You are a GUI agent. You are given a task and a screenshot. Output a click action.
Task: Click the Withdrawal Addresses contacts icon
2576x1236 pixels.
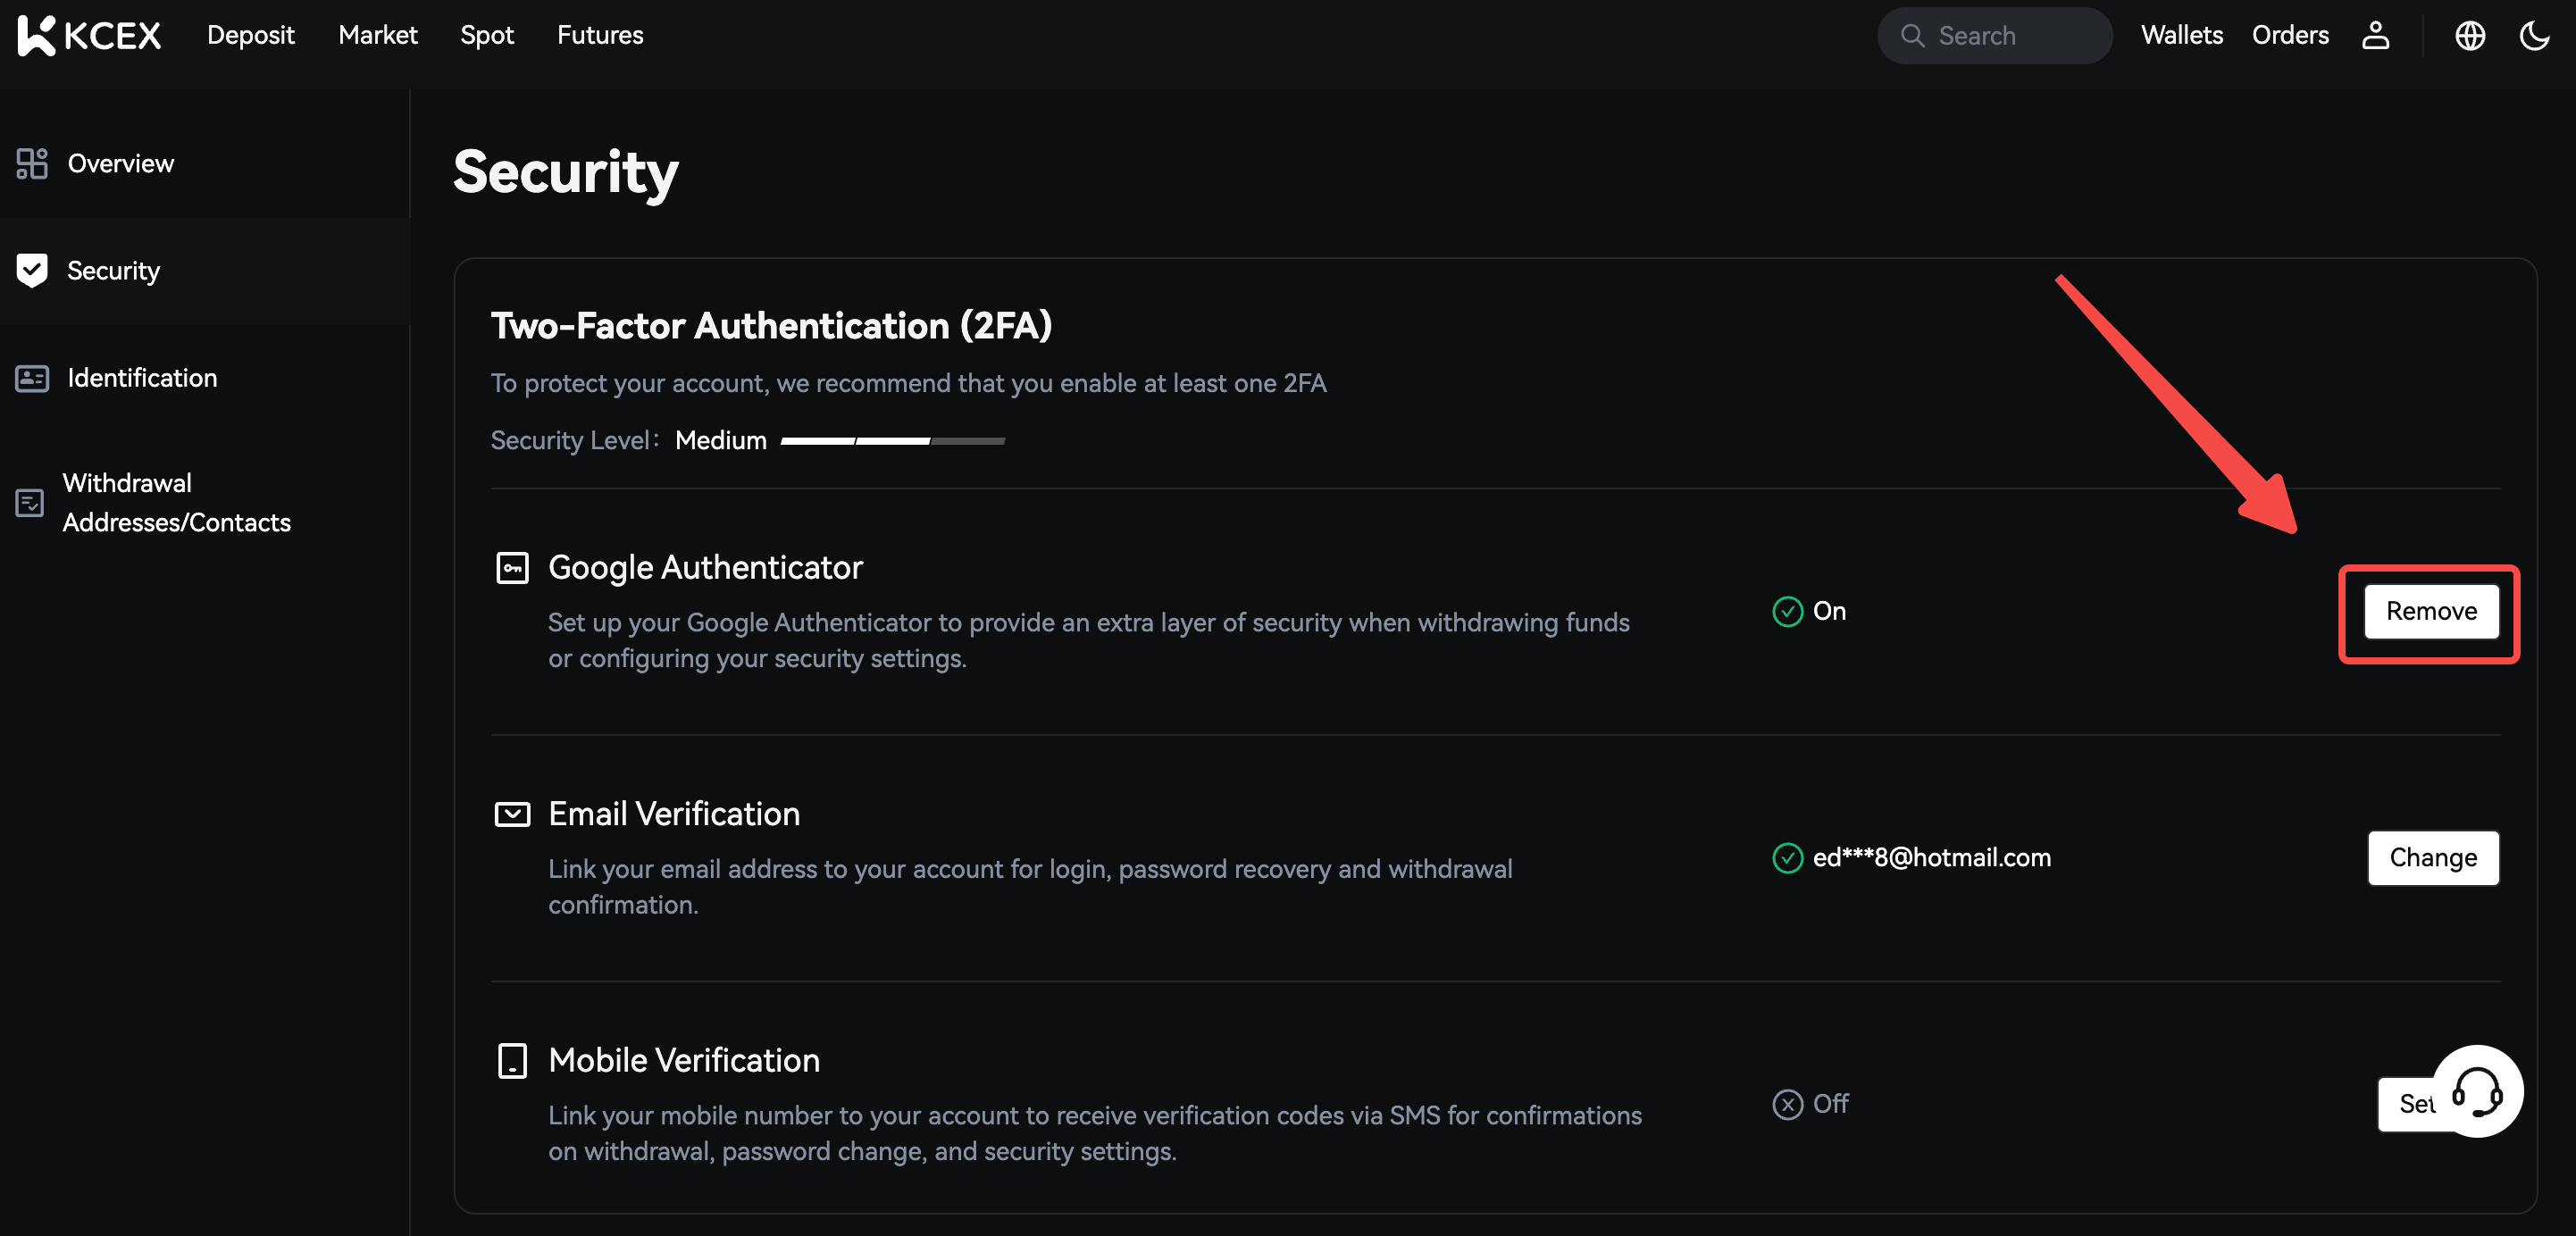30,502
